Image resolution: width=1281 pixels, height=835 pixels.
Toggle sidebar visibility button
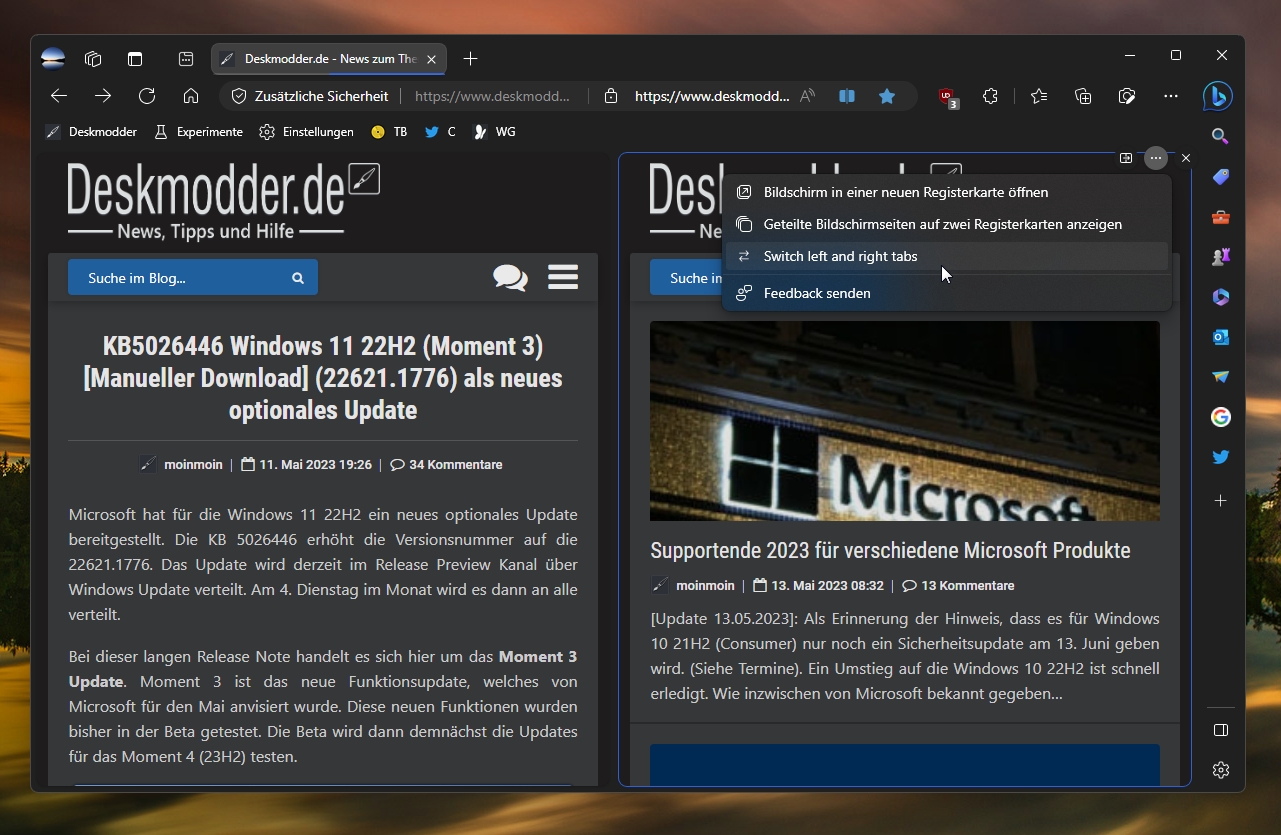click(1220, 730)
